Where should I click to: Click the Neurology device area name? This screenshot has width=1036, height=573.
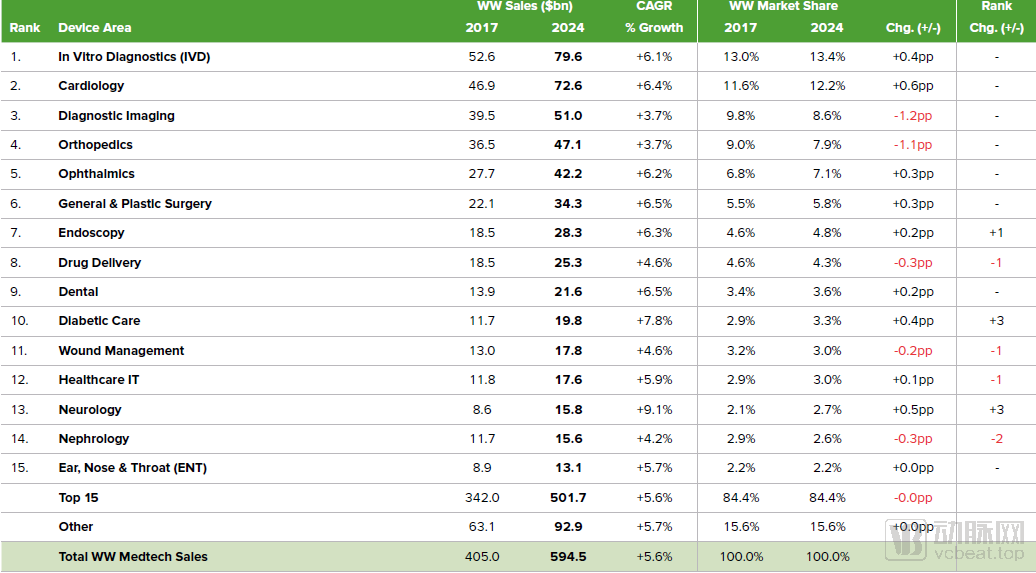coord(90,410)
